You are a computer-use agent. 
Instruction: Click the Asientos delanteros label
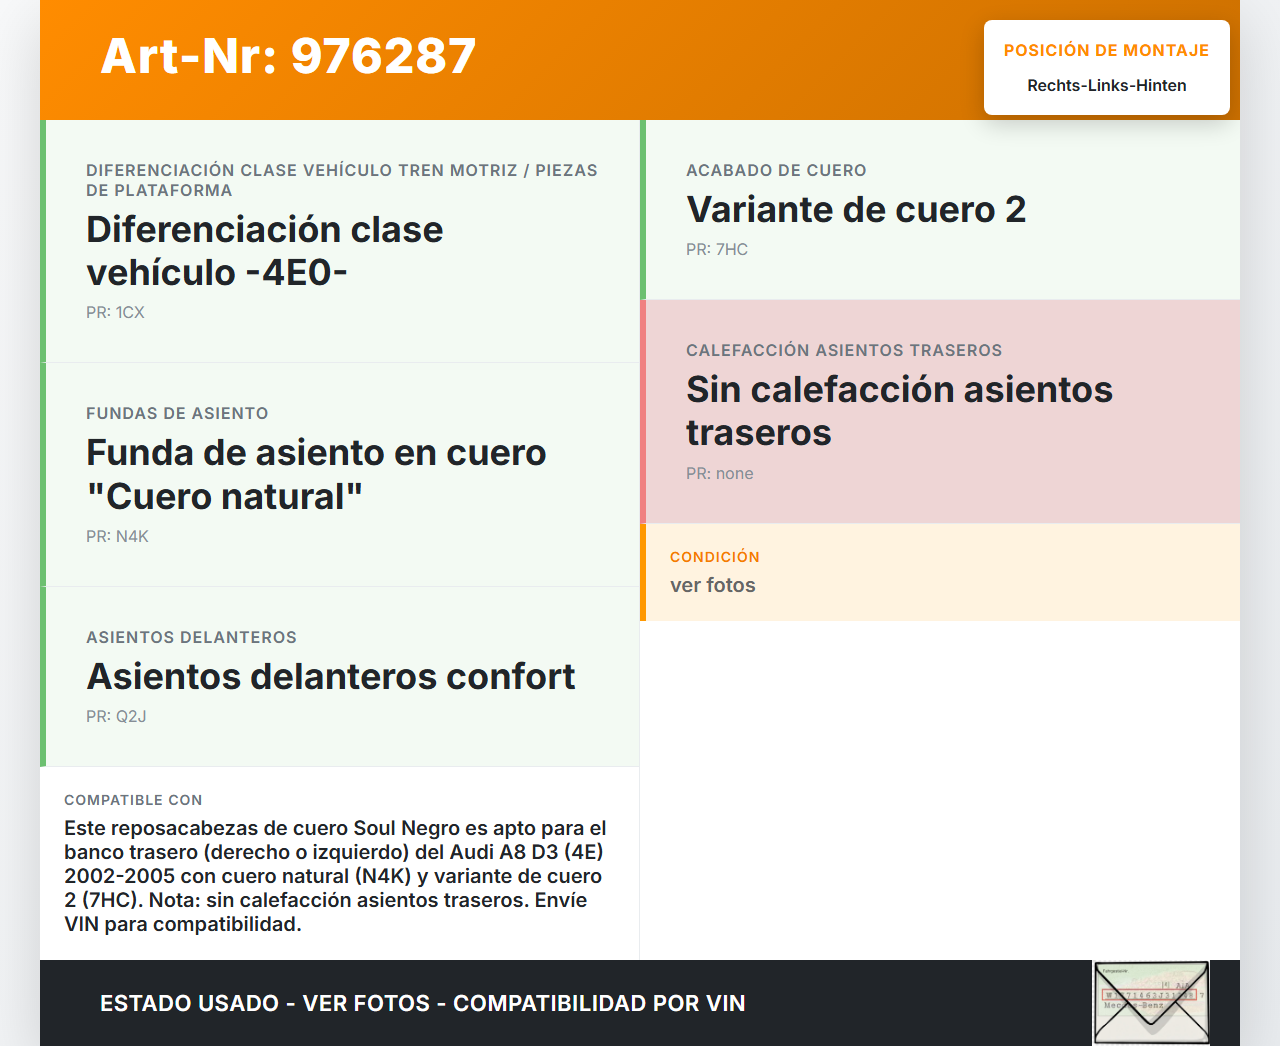coord(191,638)
